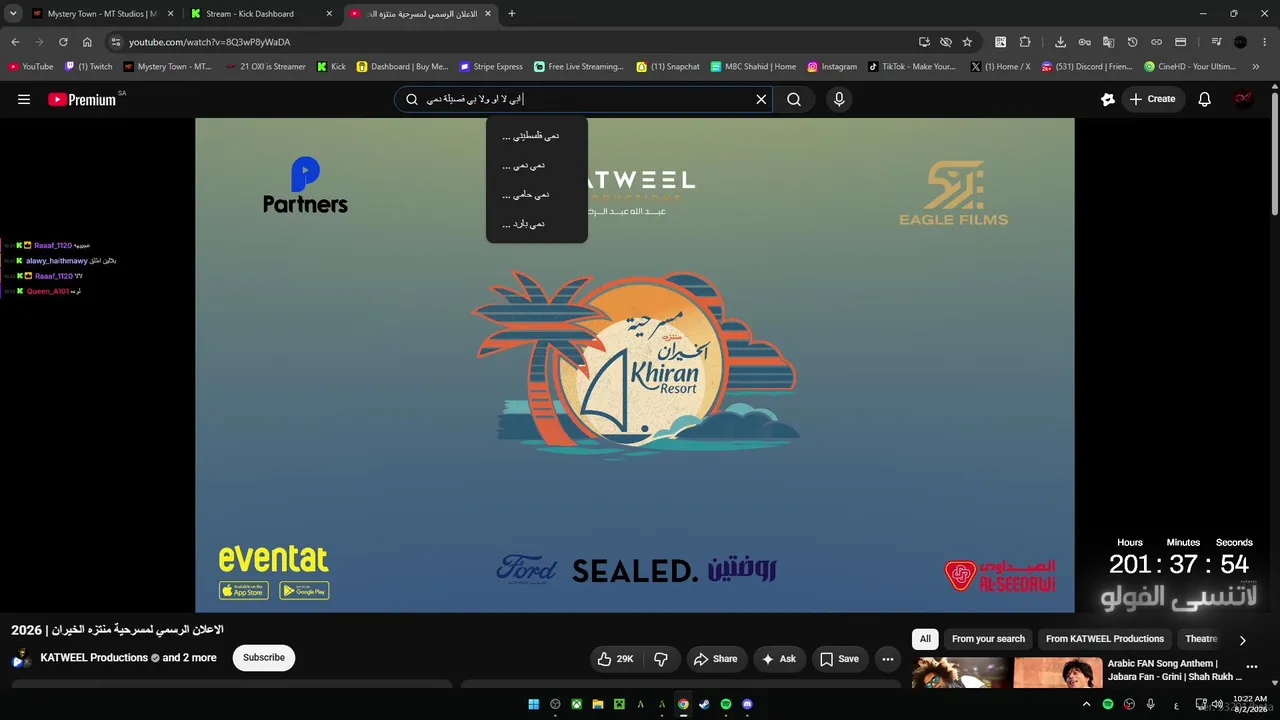Open KATWEEL Productions channel name
The width and height of the screenshot is (1280, 720).
(x=94, y=658)
